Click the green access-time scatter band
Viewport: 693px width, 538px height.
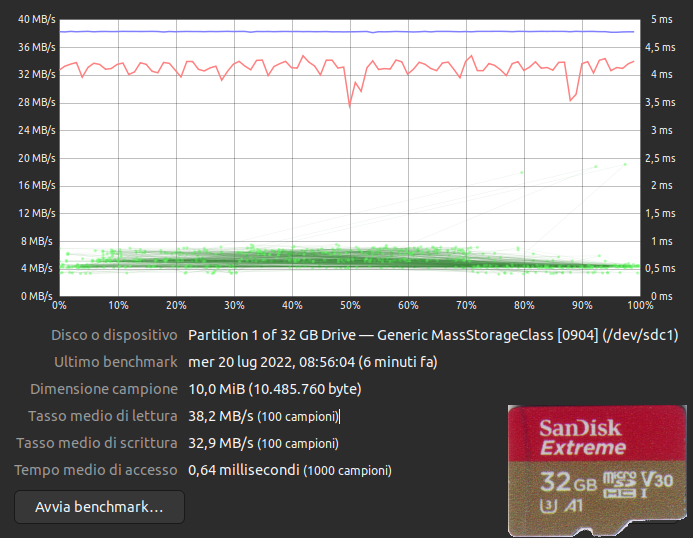[300, 260]
